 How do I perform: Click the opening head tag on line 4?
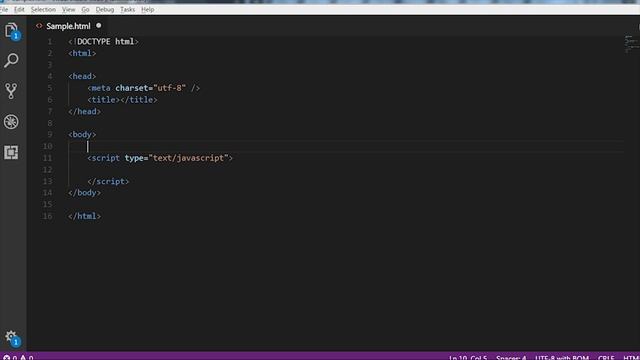click(82, 76)
